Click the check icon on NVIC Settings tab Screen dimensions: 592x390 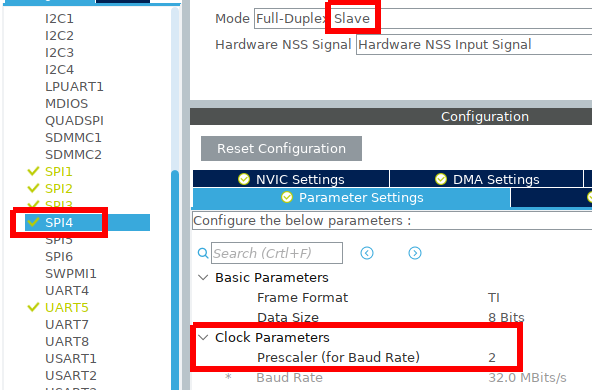(244, 179)
